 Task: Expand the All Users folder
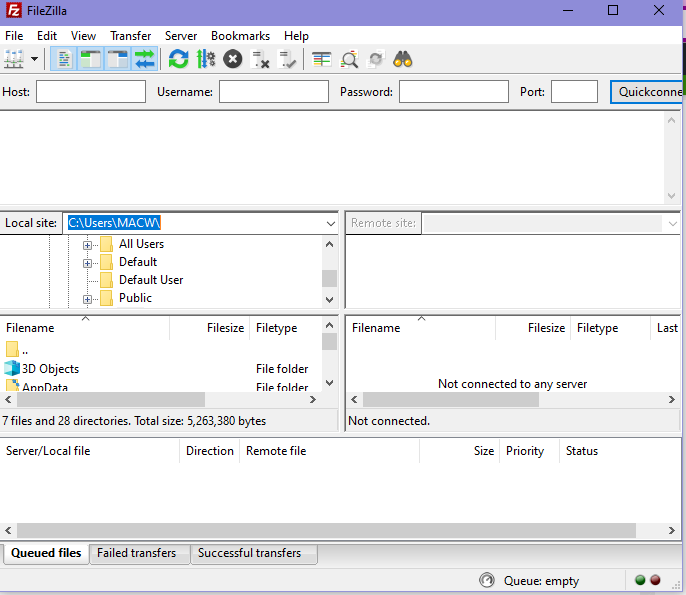pyautogui.click(x=87, y=245)
